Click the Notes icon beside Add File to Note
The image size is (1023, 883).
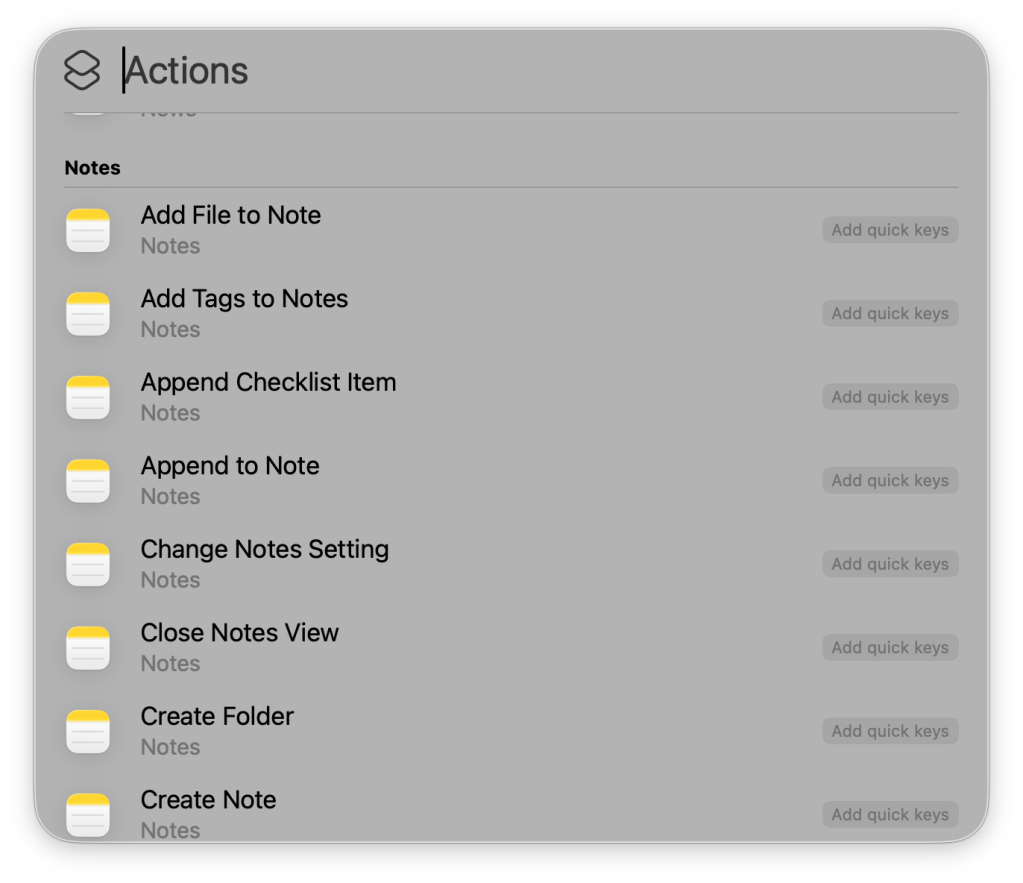point(88,230)
